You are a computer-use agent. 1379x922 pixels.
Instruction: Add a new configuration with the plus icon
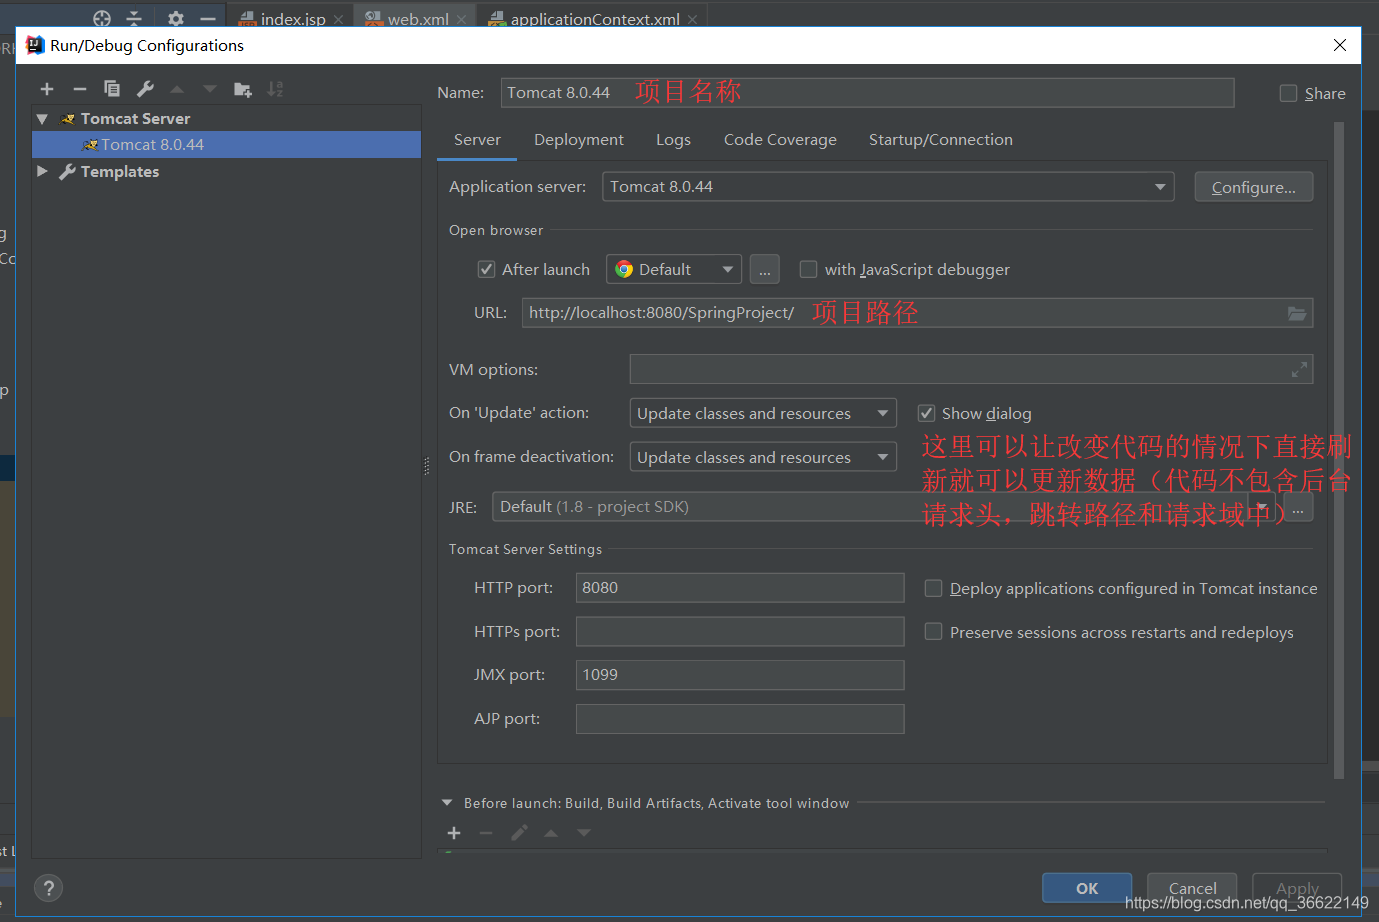click(47, 89)
